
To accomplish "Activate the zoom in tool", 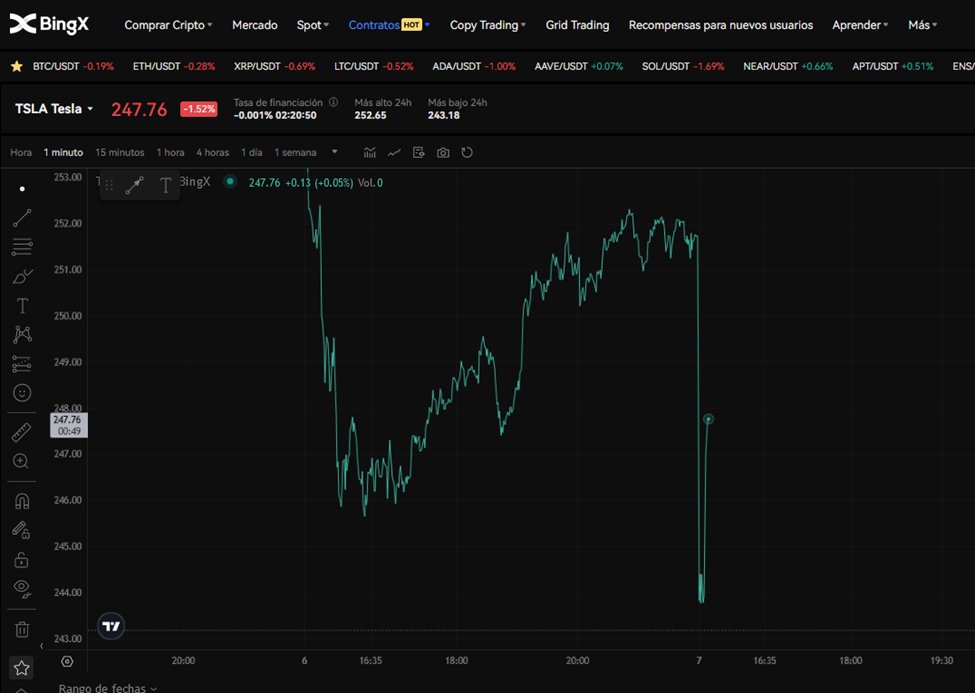I will (x=21, y=461).
